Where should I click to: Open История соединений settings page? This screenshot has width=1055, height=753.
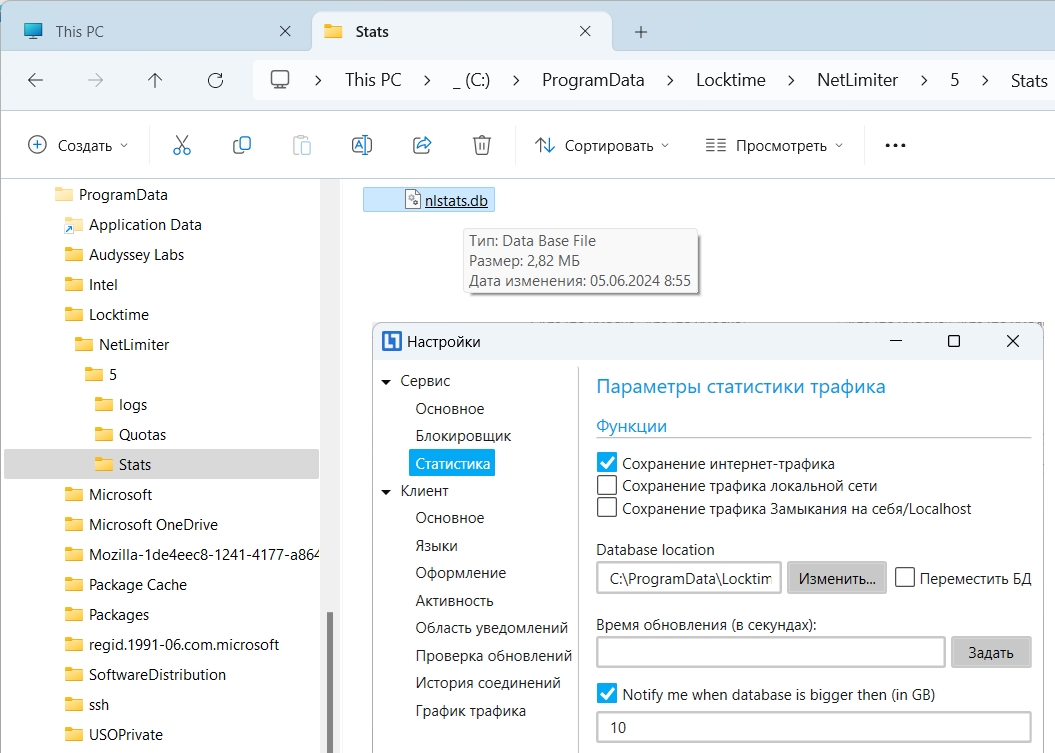pyautogui.click(x=488, y=683)
